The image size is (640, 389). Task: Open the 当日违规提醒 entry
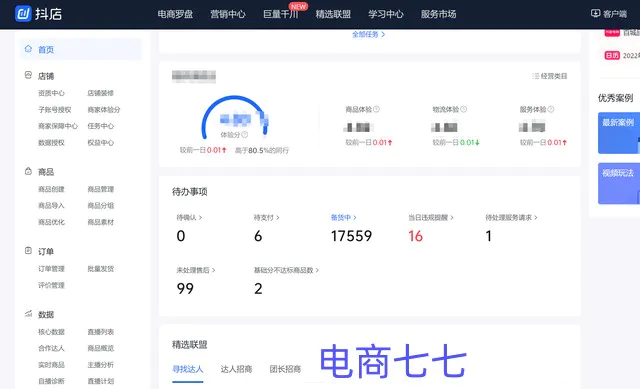pyautogui.click(x=431, y=218)
